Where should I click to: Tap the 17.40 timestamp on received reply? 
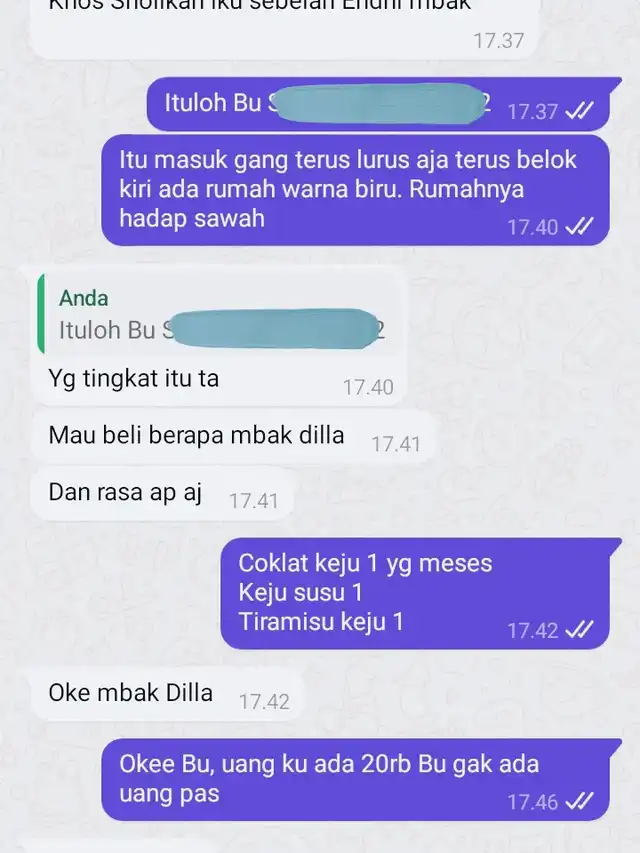coord(368,387)
